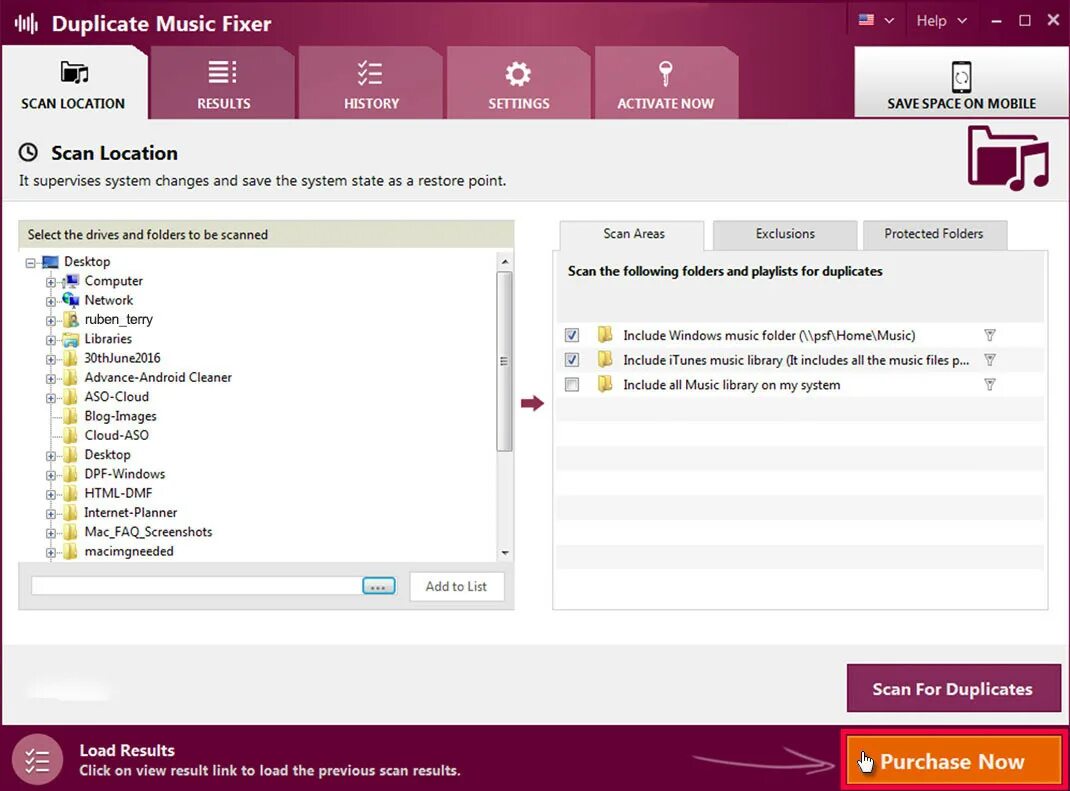The image size is (1070, 791).
Task: Open the Scan Location tab
Action: click(73, 84)
